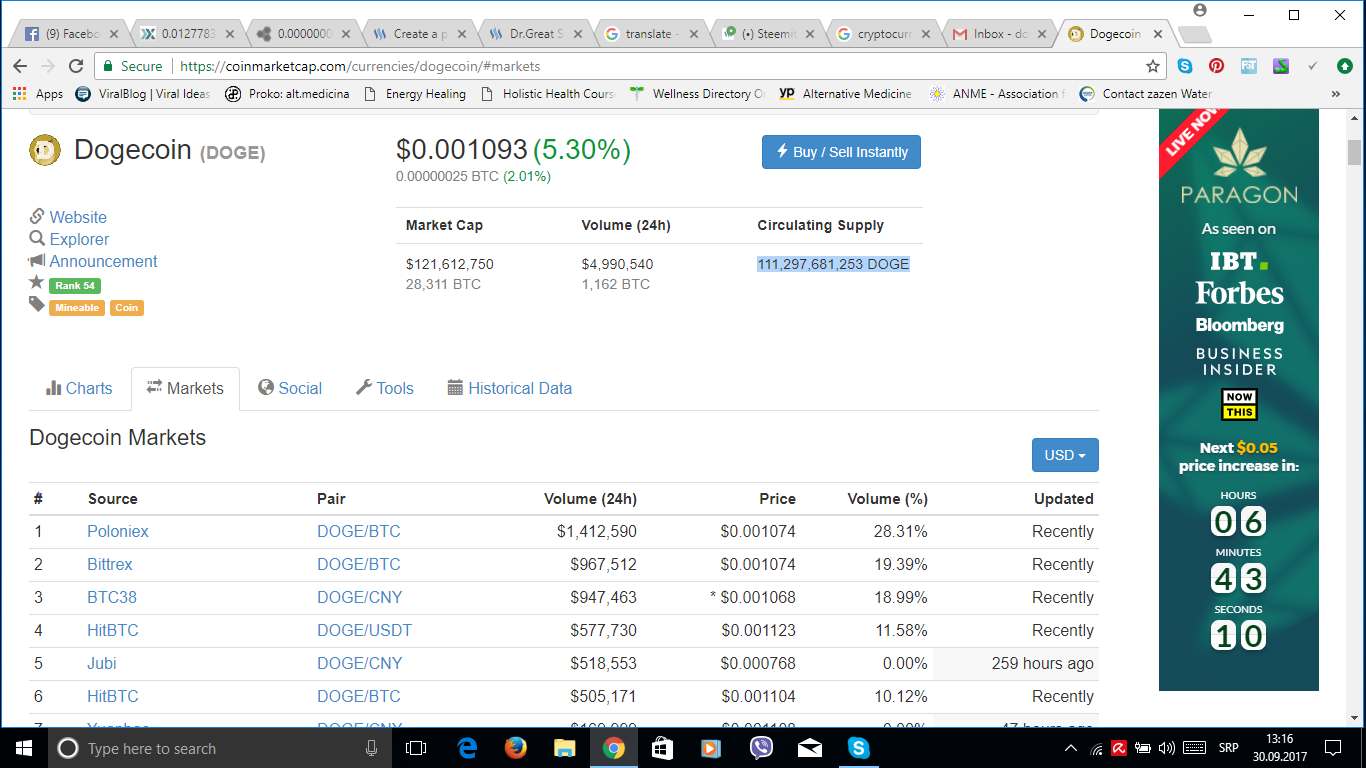Click the Paragon advertisement banner
1366x768 pixels.
click(x=1239, y=400)
